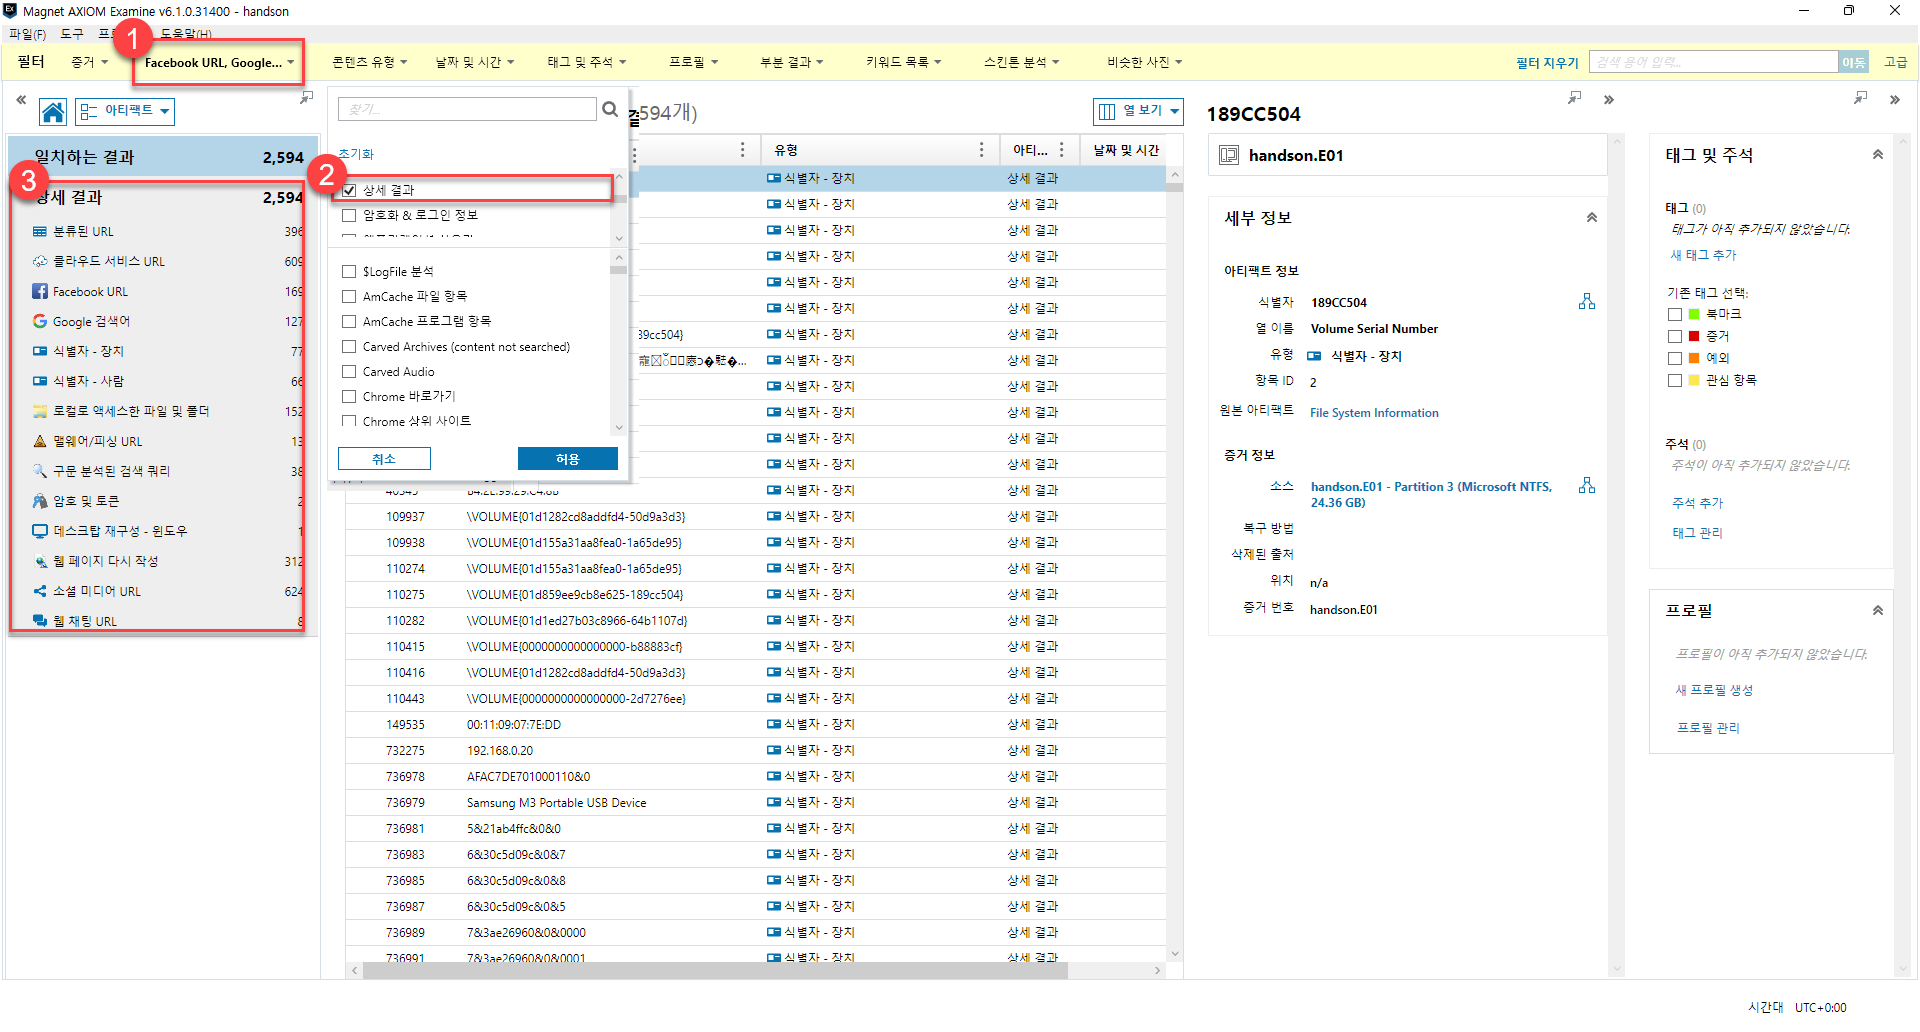Screen dimensions: 1920x1032
Task: Collapse left panel with double-arrow icon
Action: [21, 100]
